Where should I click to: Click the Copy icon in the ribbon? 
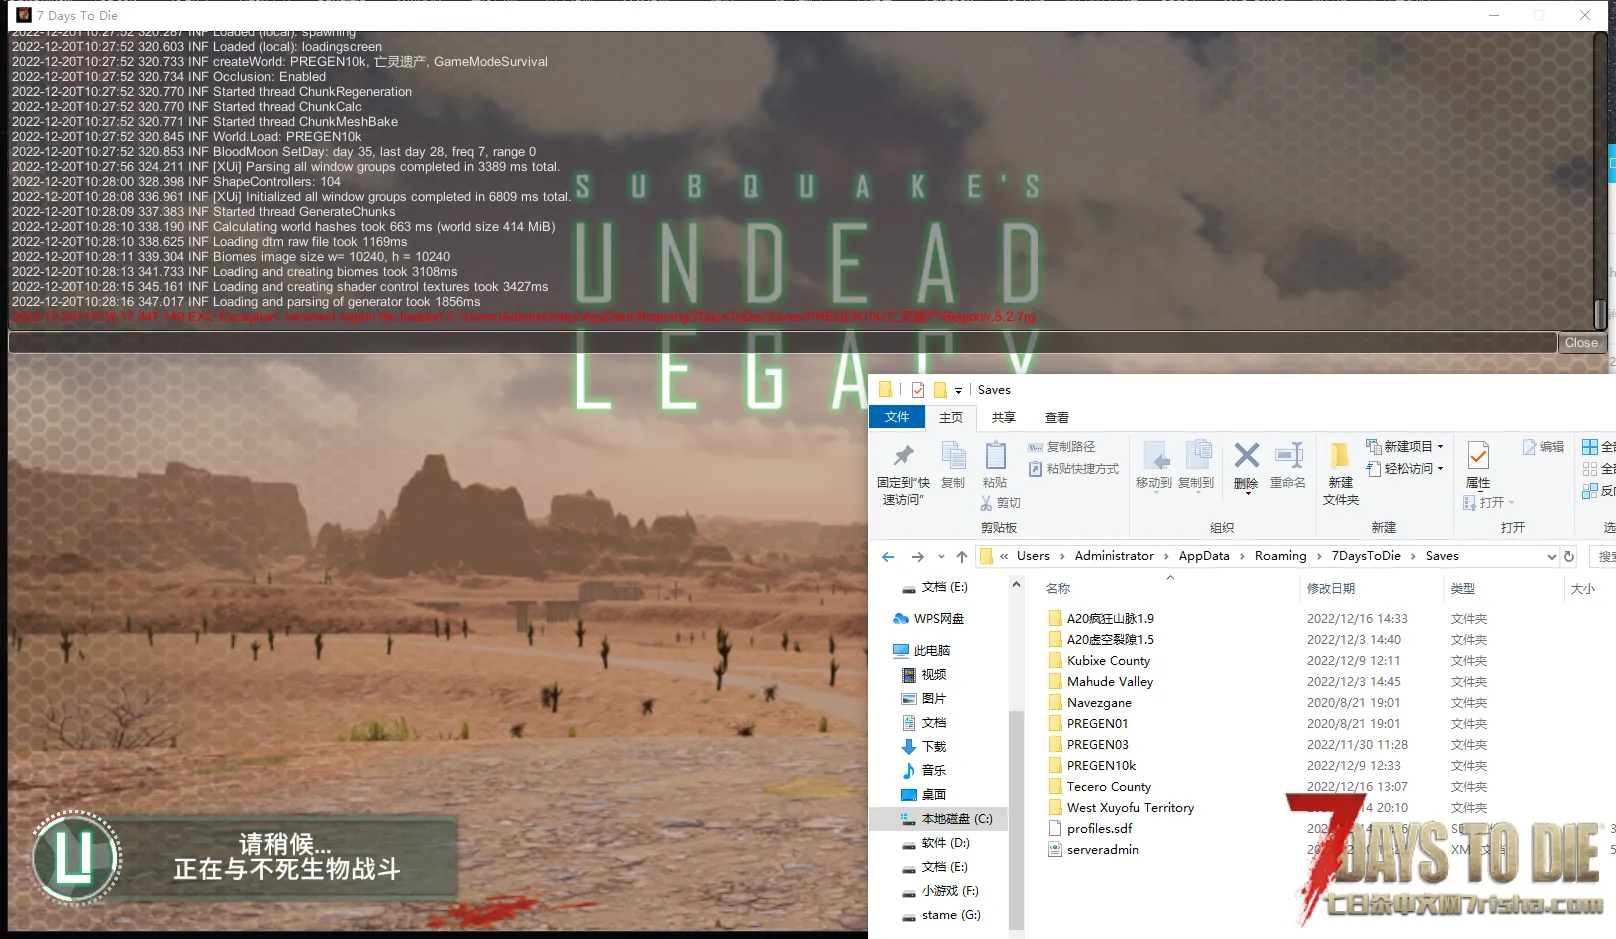(x=953, y=456)
